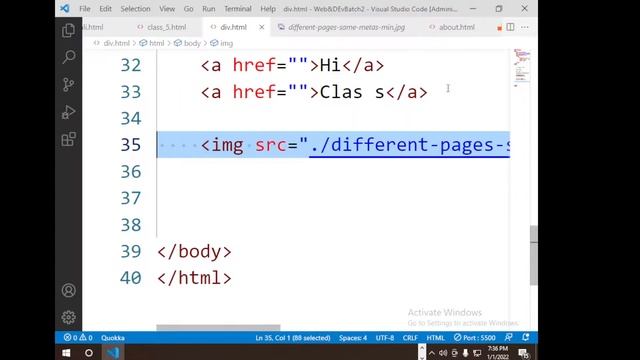The height and width of the screenshot is (360, 640).
Task: Open Cortana search circle on taskbar
Action: pos(89,353)
